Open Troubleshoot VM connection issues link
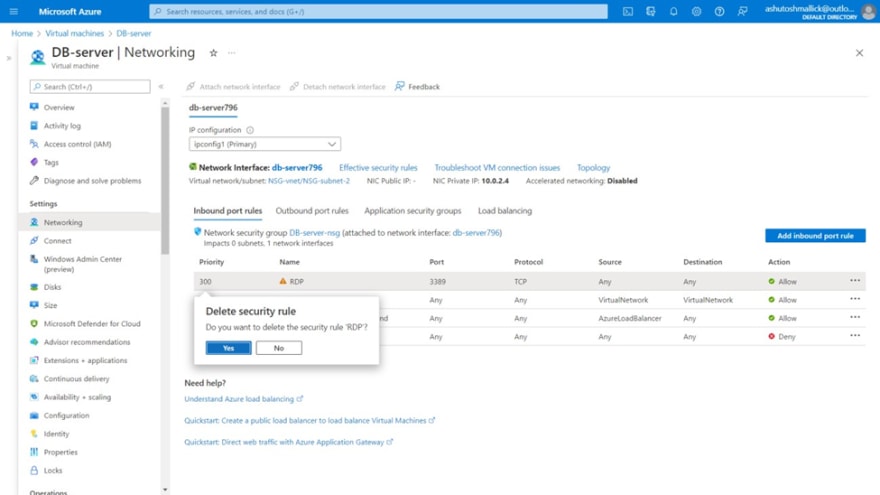The height and width of the screenshot is (495, 880). tap(497, 168)
